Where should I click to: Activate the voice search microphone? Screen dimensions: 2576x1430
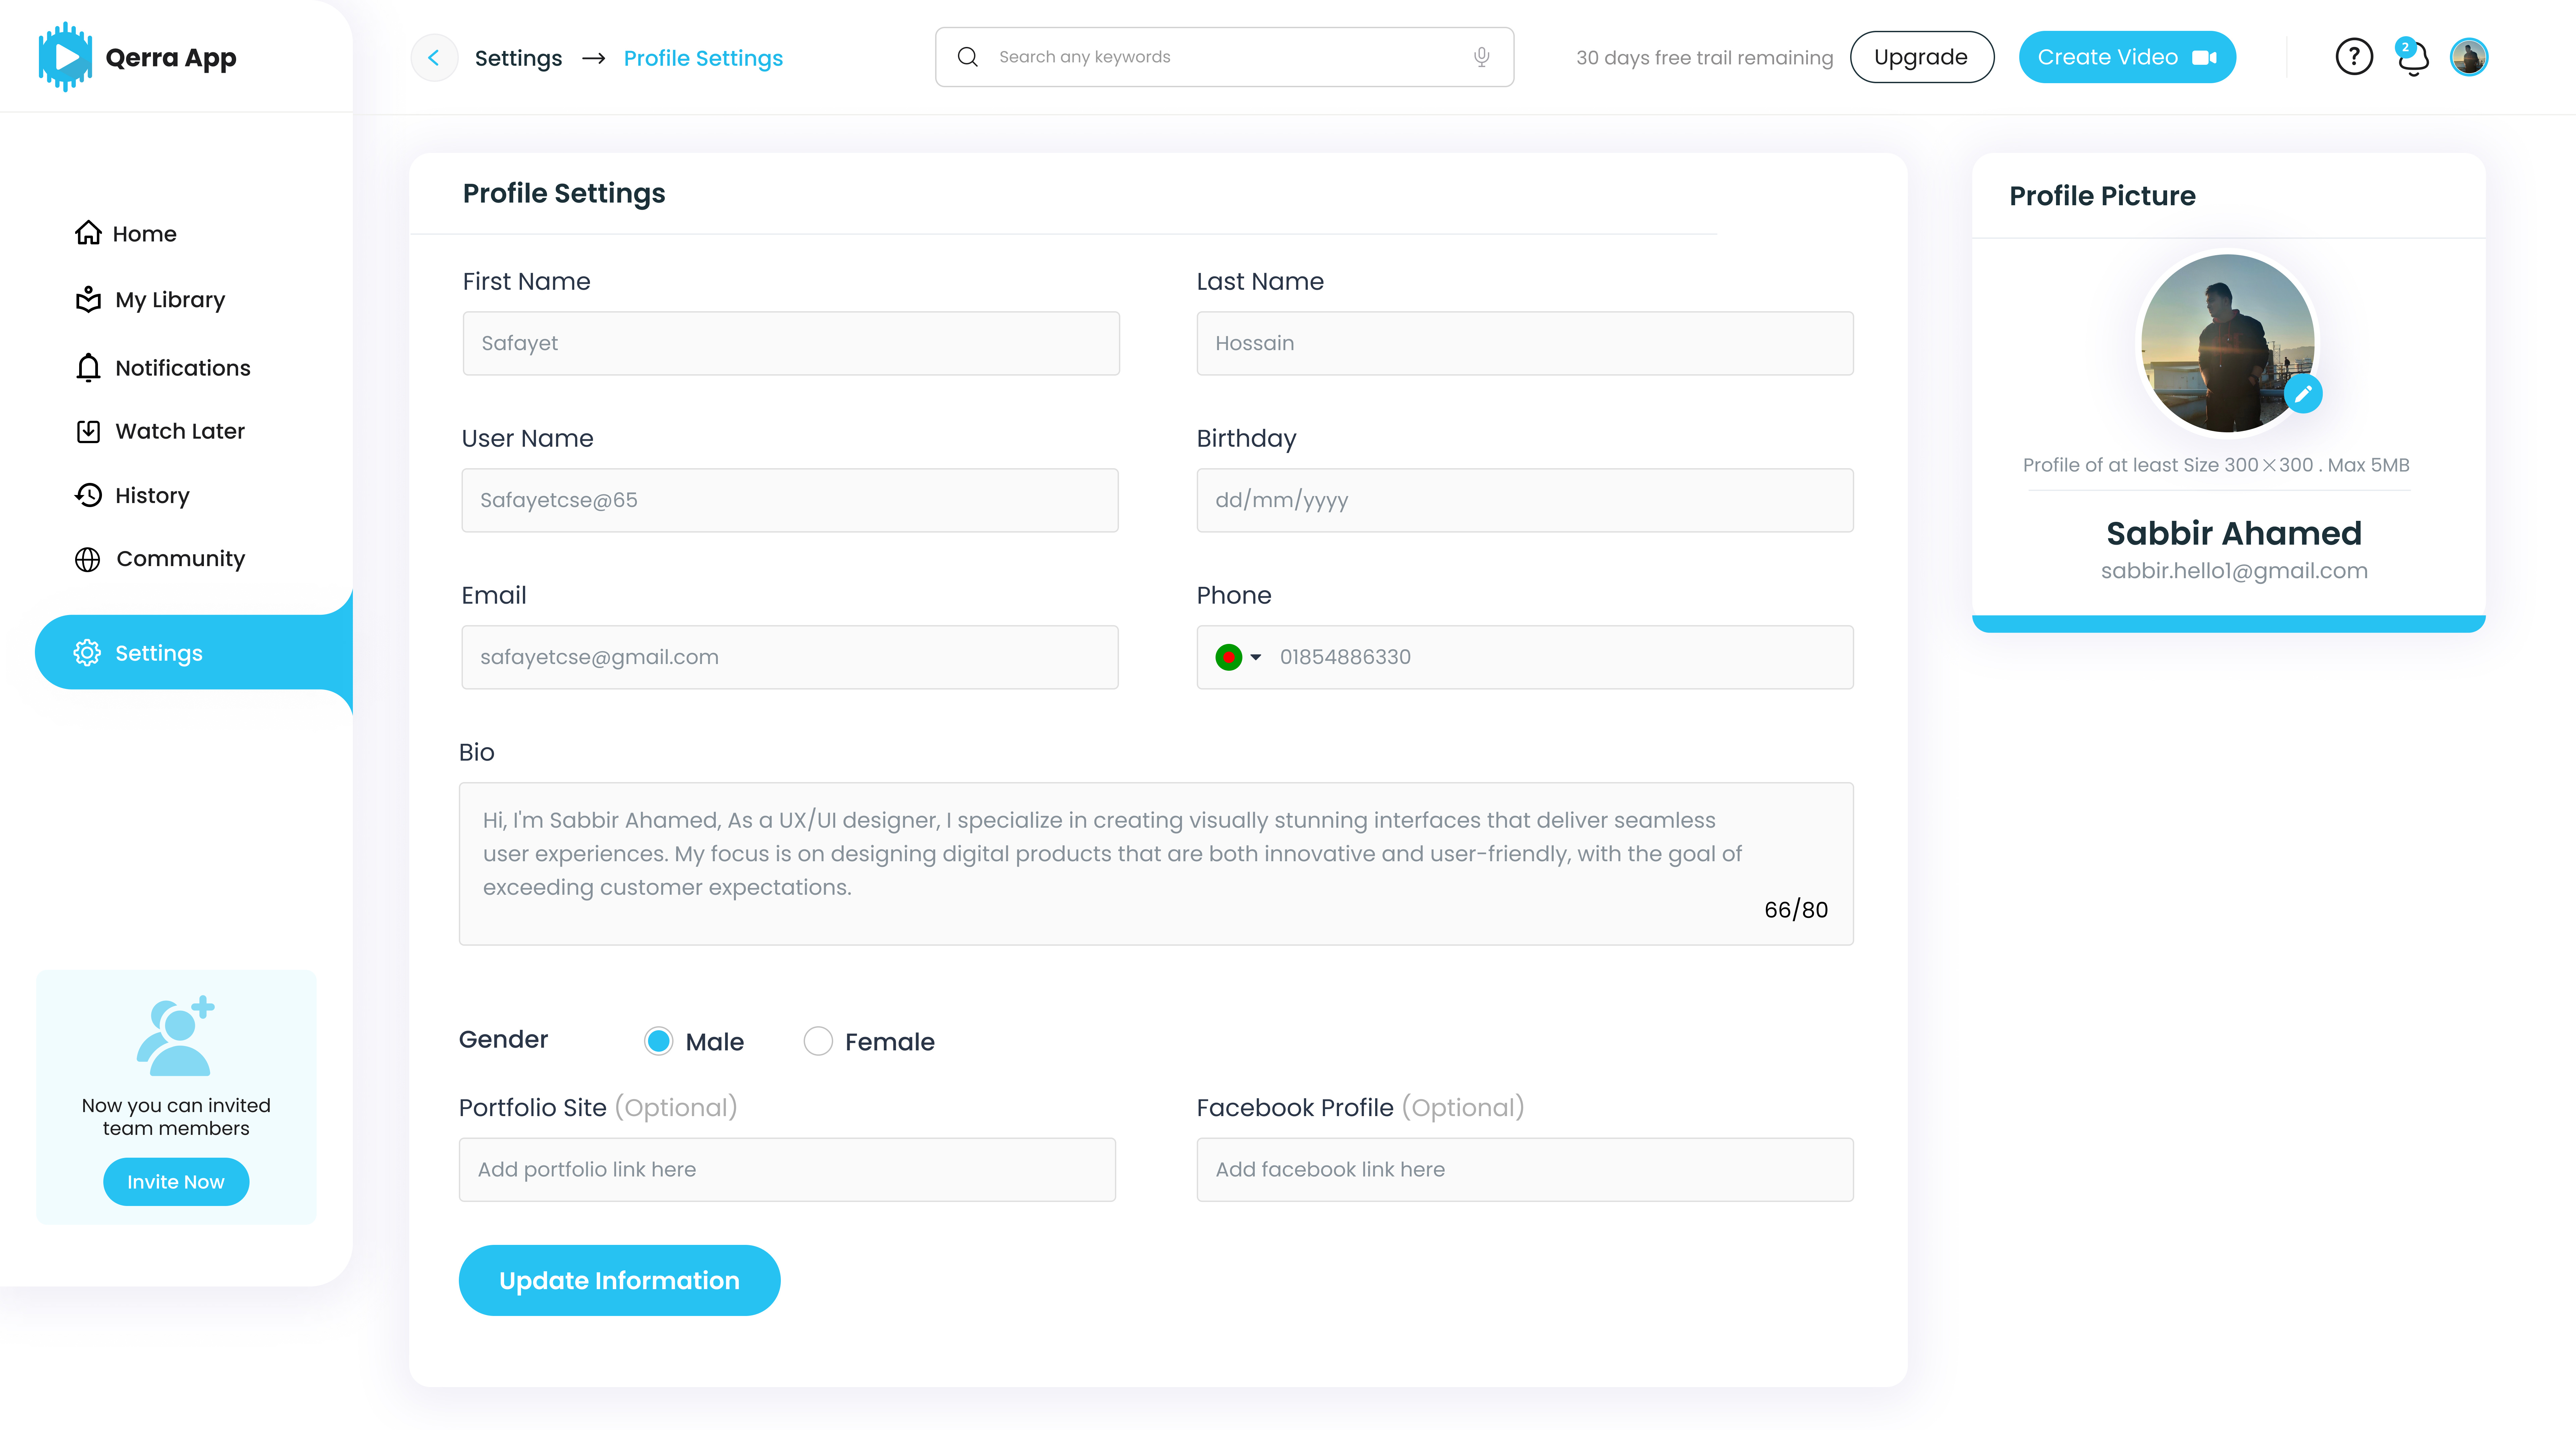[1481, 57]
